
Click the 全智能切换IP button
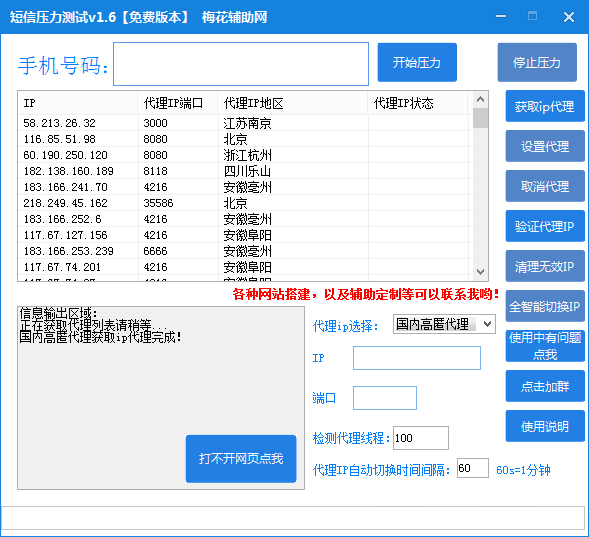(545, 306)
